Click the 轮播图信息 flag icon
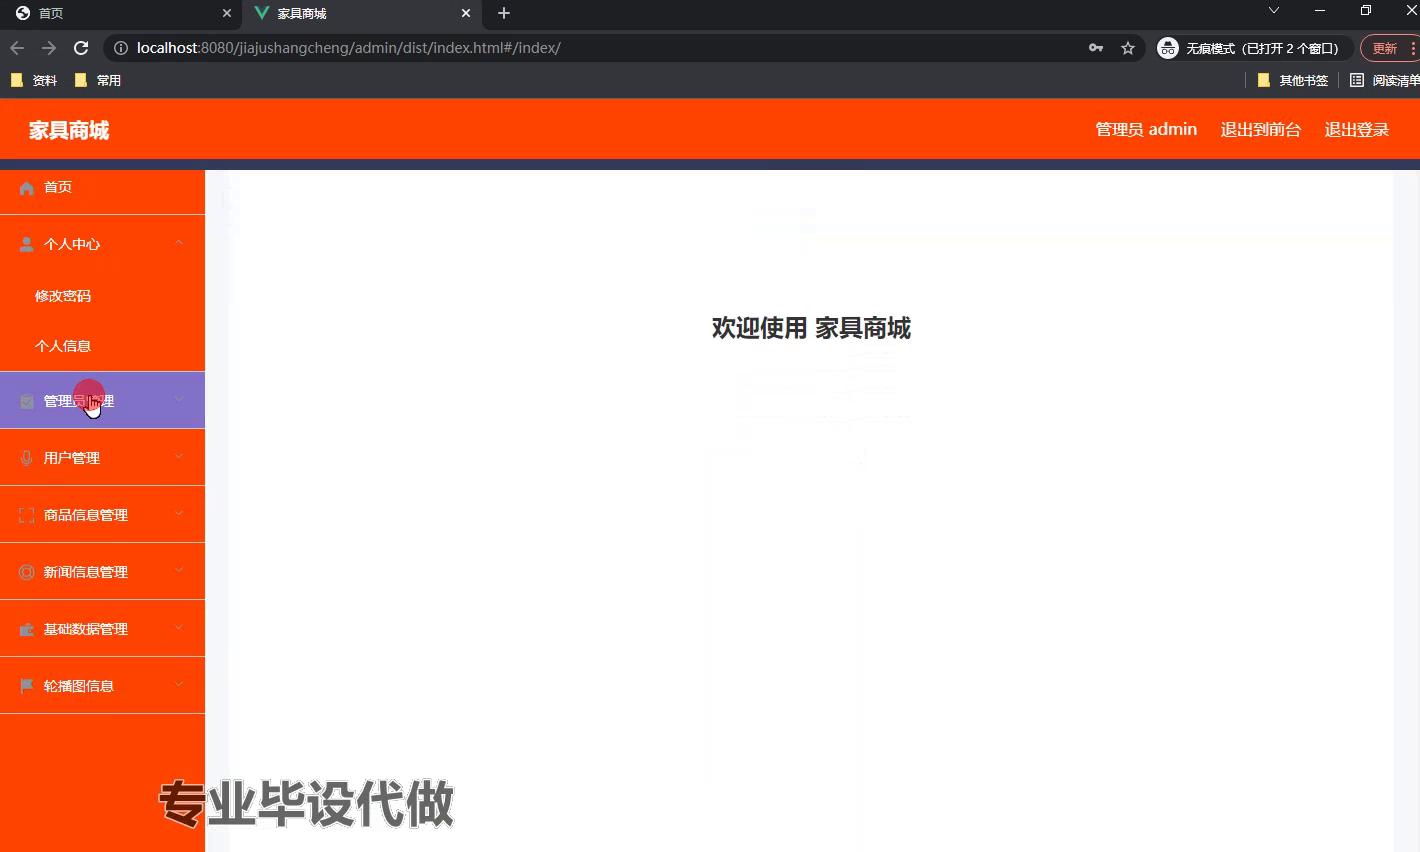The width and height of the screenshot is (1420, 852). (25, 685)
